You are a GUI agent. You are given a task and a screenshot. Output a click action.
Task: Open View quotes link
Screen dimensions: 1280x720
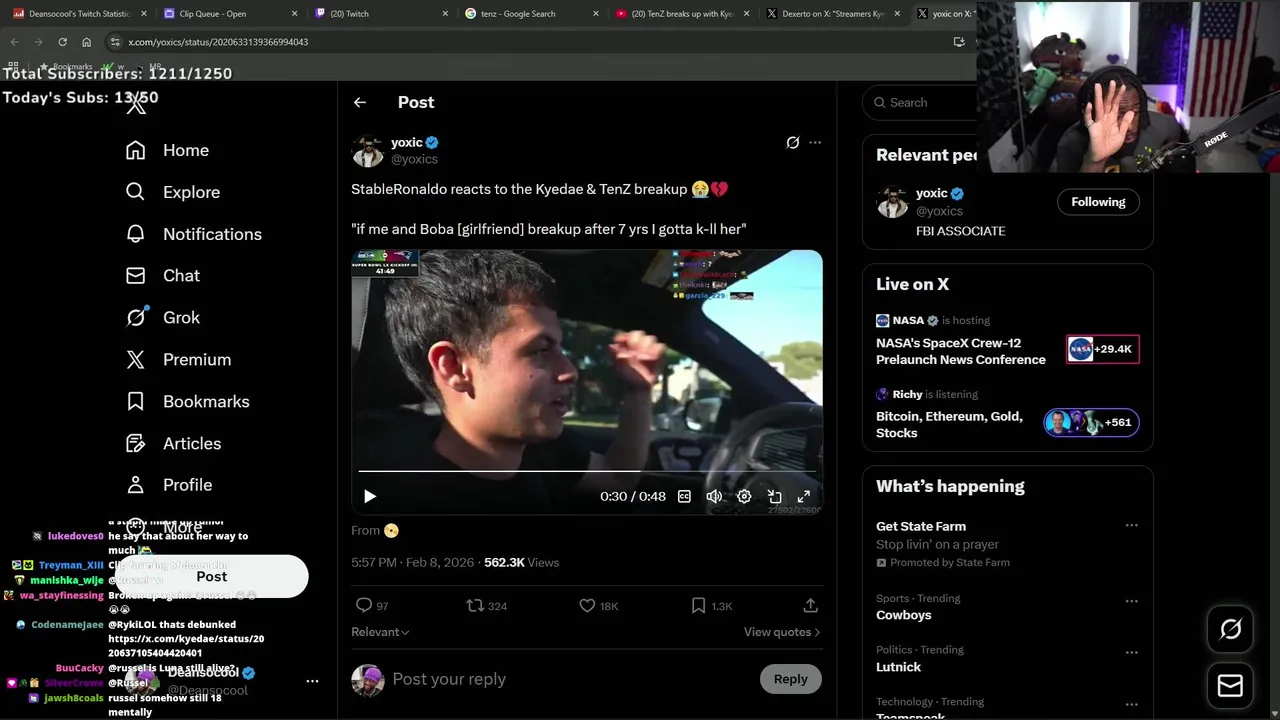point(782,632)
